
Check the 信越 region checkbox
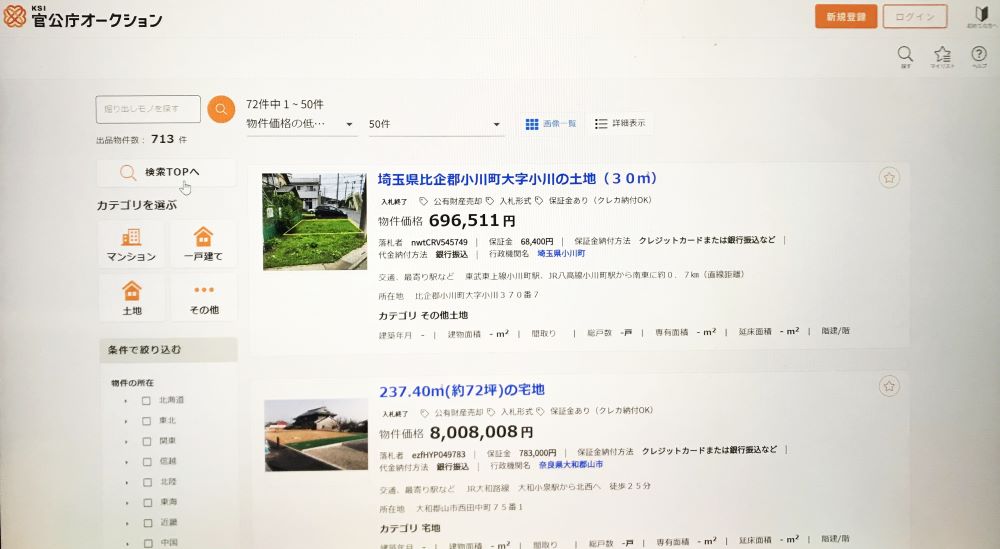[x=147, y=462]
